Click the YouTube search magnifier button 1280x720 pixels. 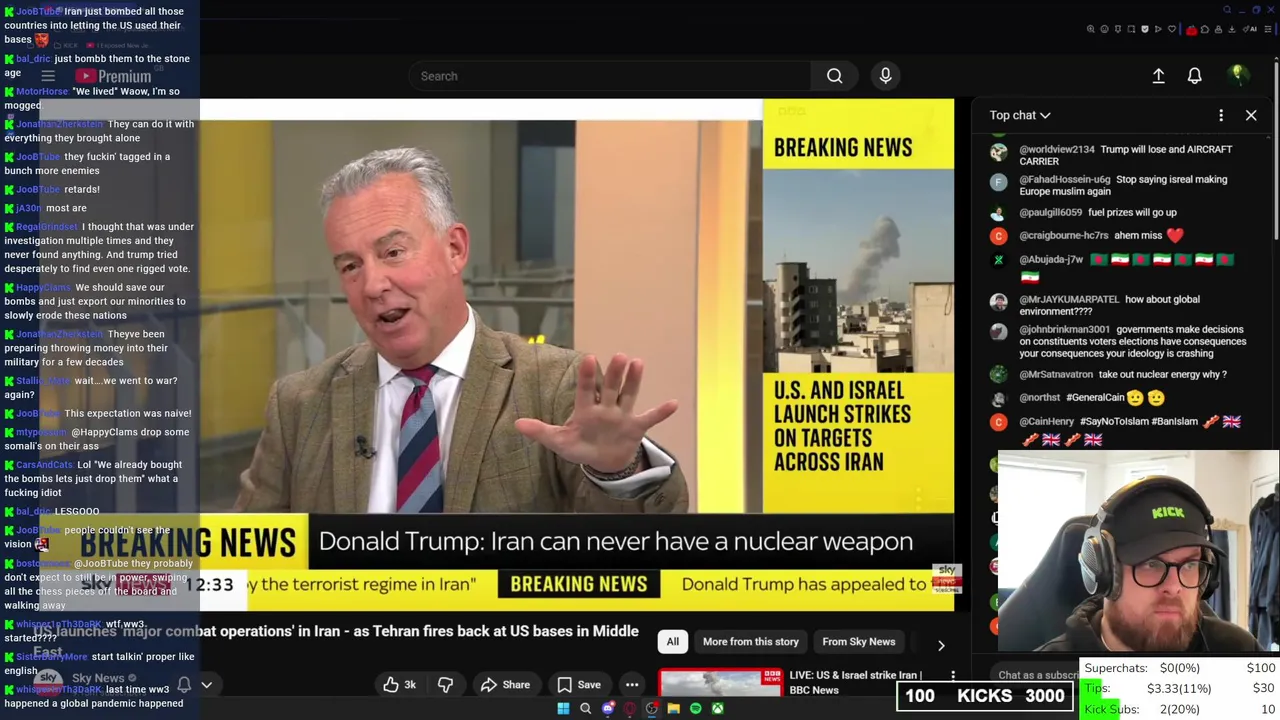click(834, 76)
